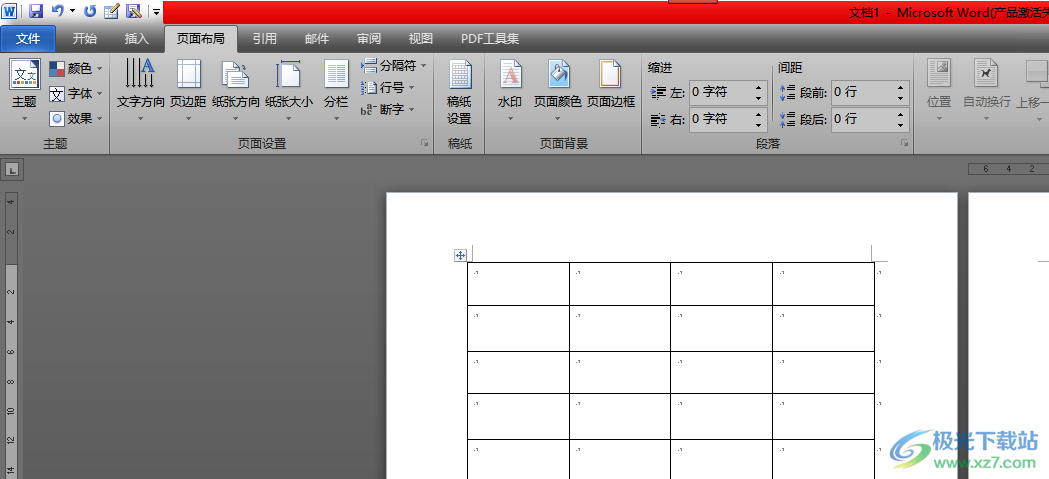This screenshot has width=1049, height=479.
Task: Click the 分栏 columns button
Action: tap(337, 90)
